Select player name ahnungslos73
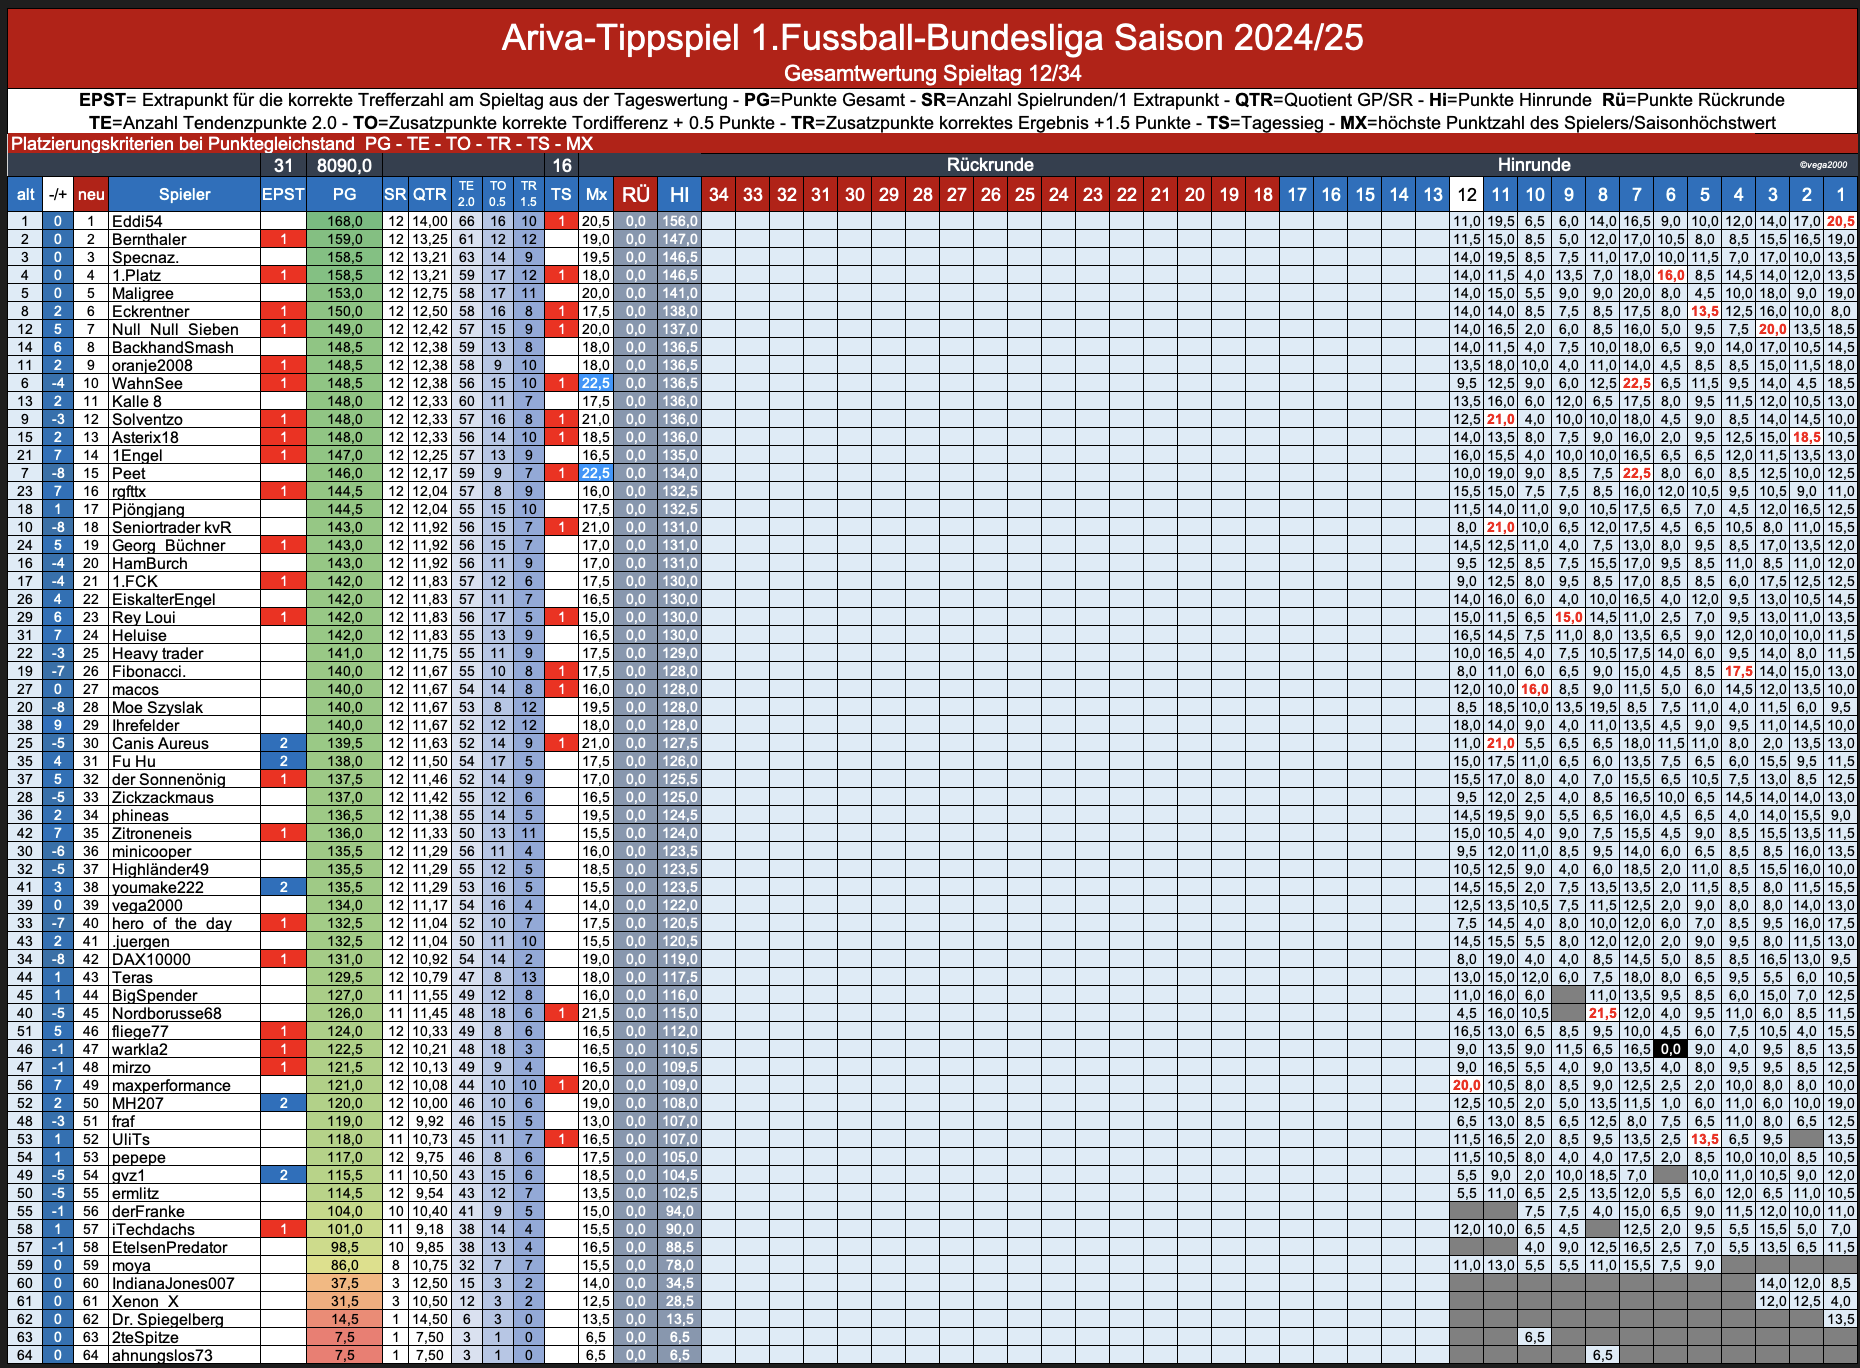Image resolution: width=1860 pixels, height=1368 pixels. [x=162, y=1355]
